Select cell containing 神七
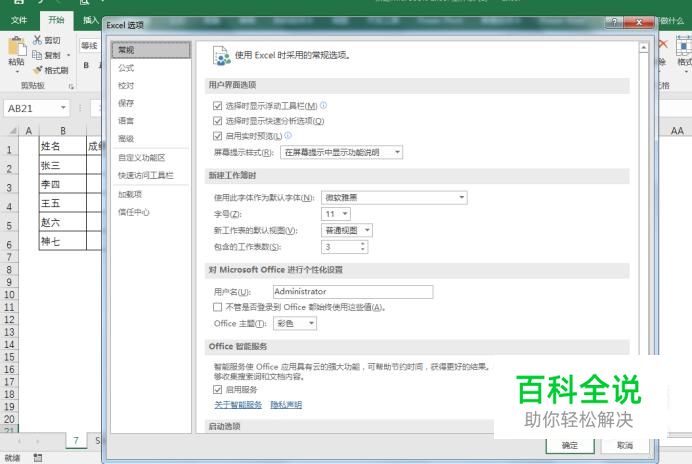This screenshot has height=464, width=692. click(62, 241)
